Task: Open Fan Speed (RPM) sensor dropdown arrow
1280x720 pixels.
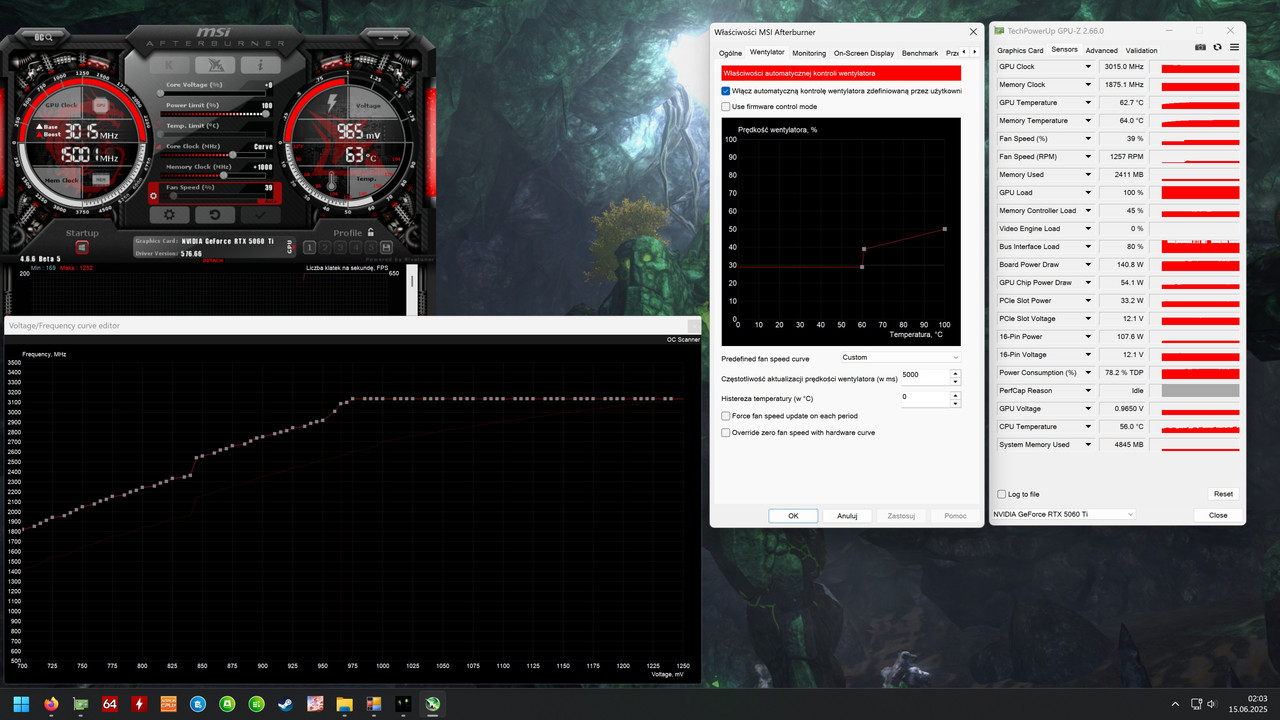Action: 1088,157
